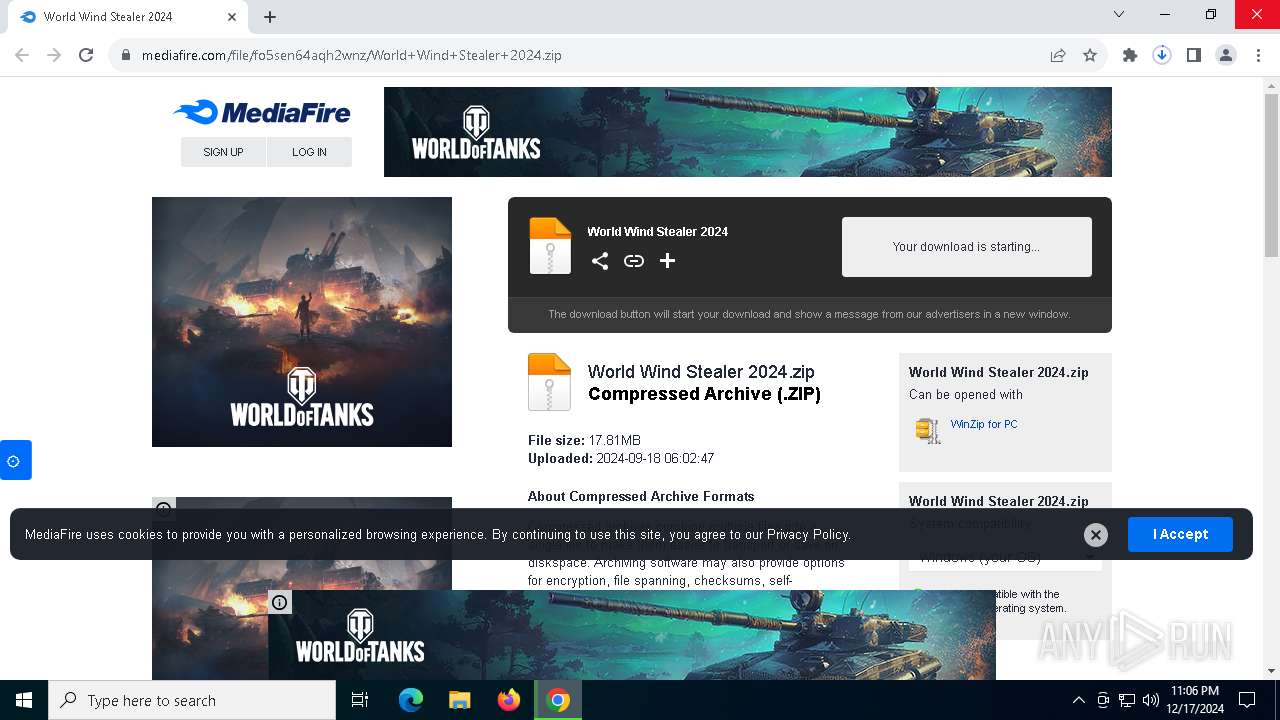Click the I Accept cookies button
This screenshot has height=720, width=1280.
pos(1180,534)
